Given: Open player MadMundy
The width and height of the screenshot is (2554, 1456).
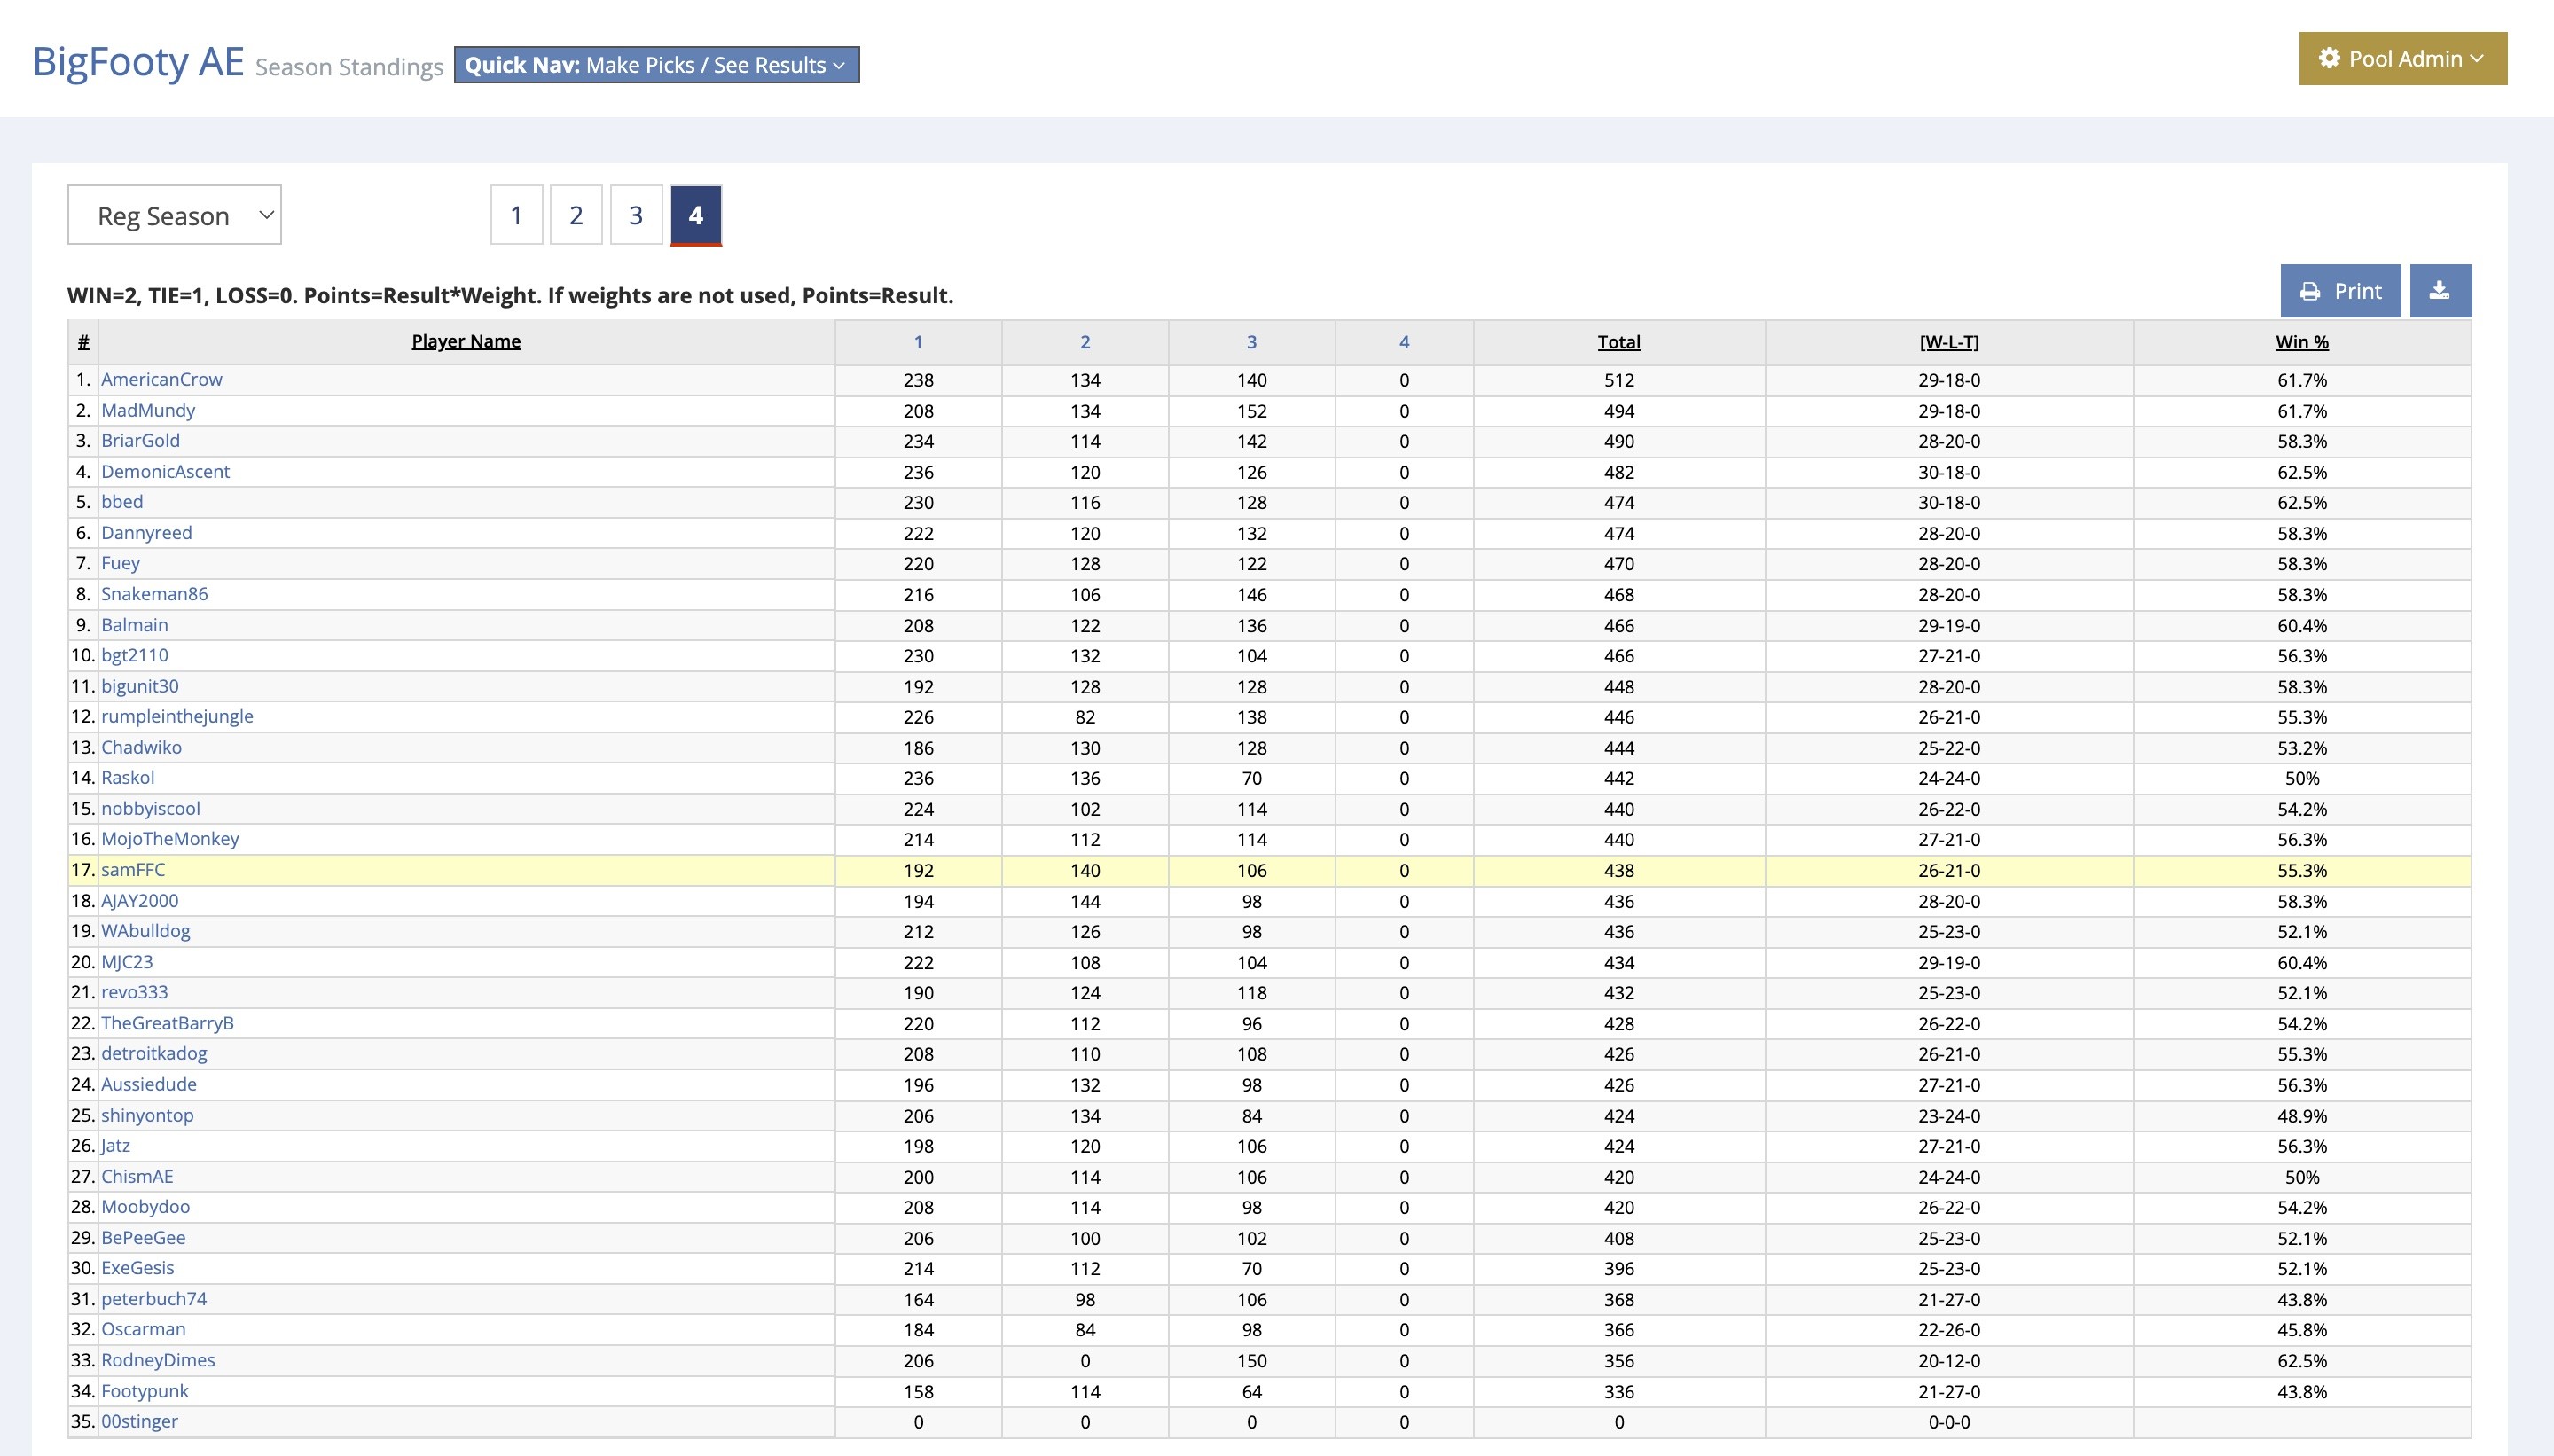Looking at the screenshot, I should pyautogui.click(x=148, y=411).
